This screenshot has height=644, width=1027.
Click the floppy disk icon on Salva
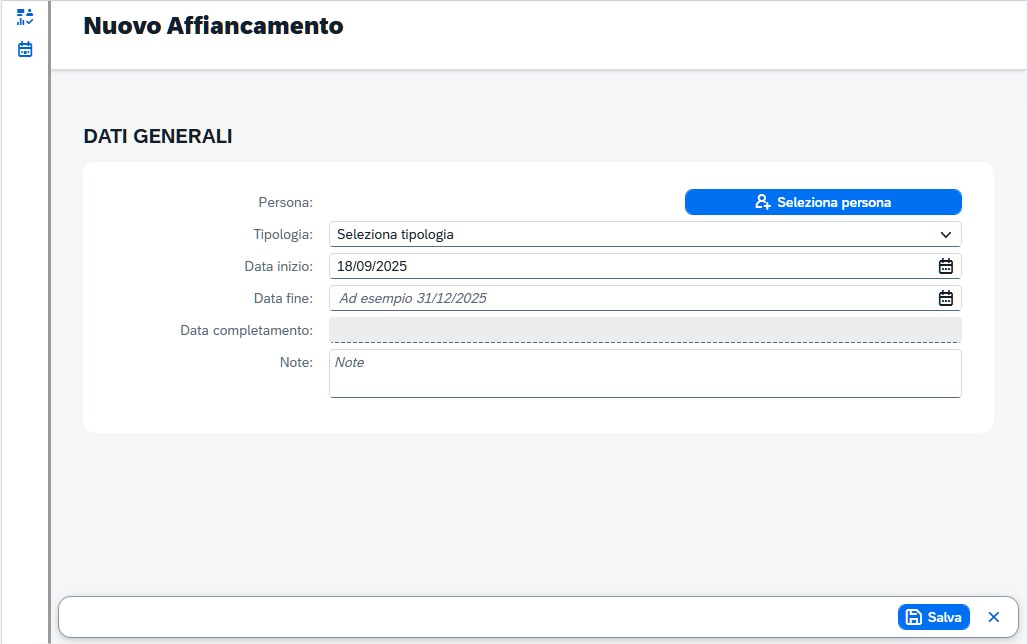(914, 617)
